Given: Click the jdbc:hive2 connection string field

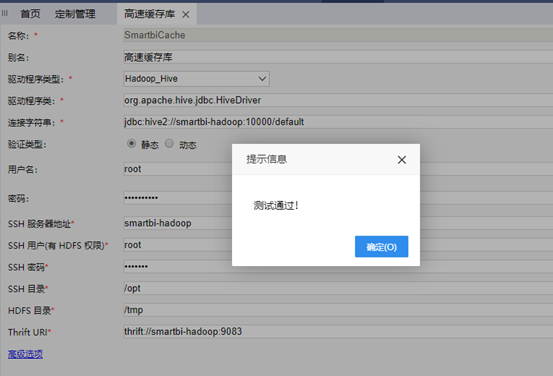Looking at the screenshot, I should pos(338,122).
